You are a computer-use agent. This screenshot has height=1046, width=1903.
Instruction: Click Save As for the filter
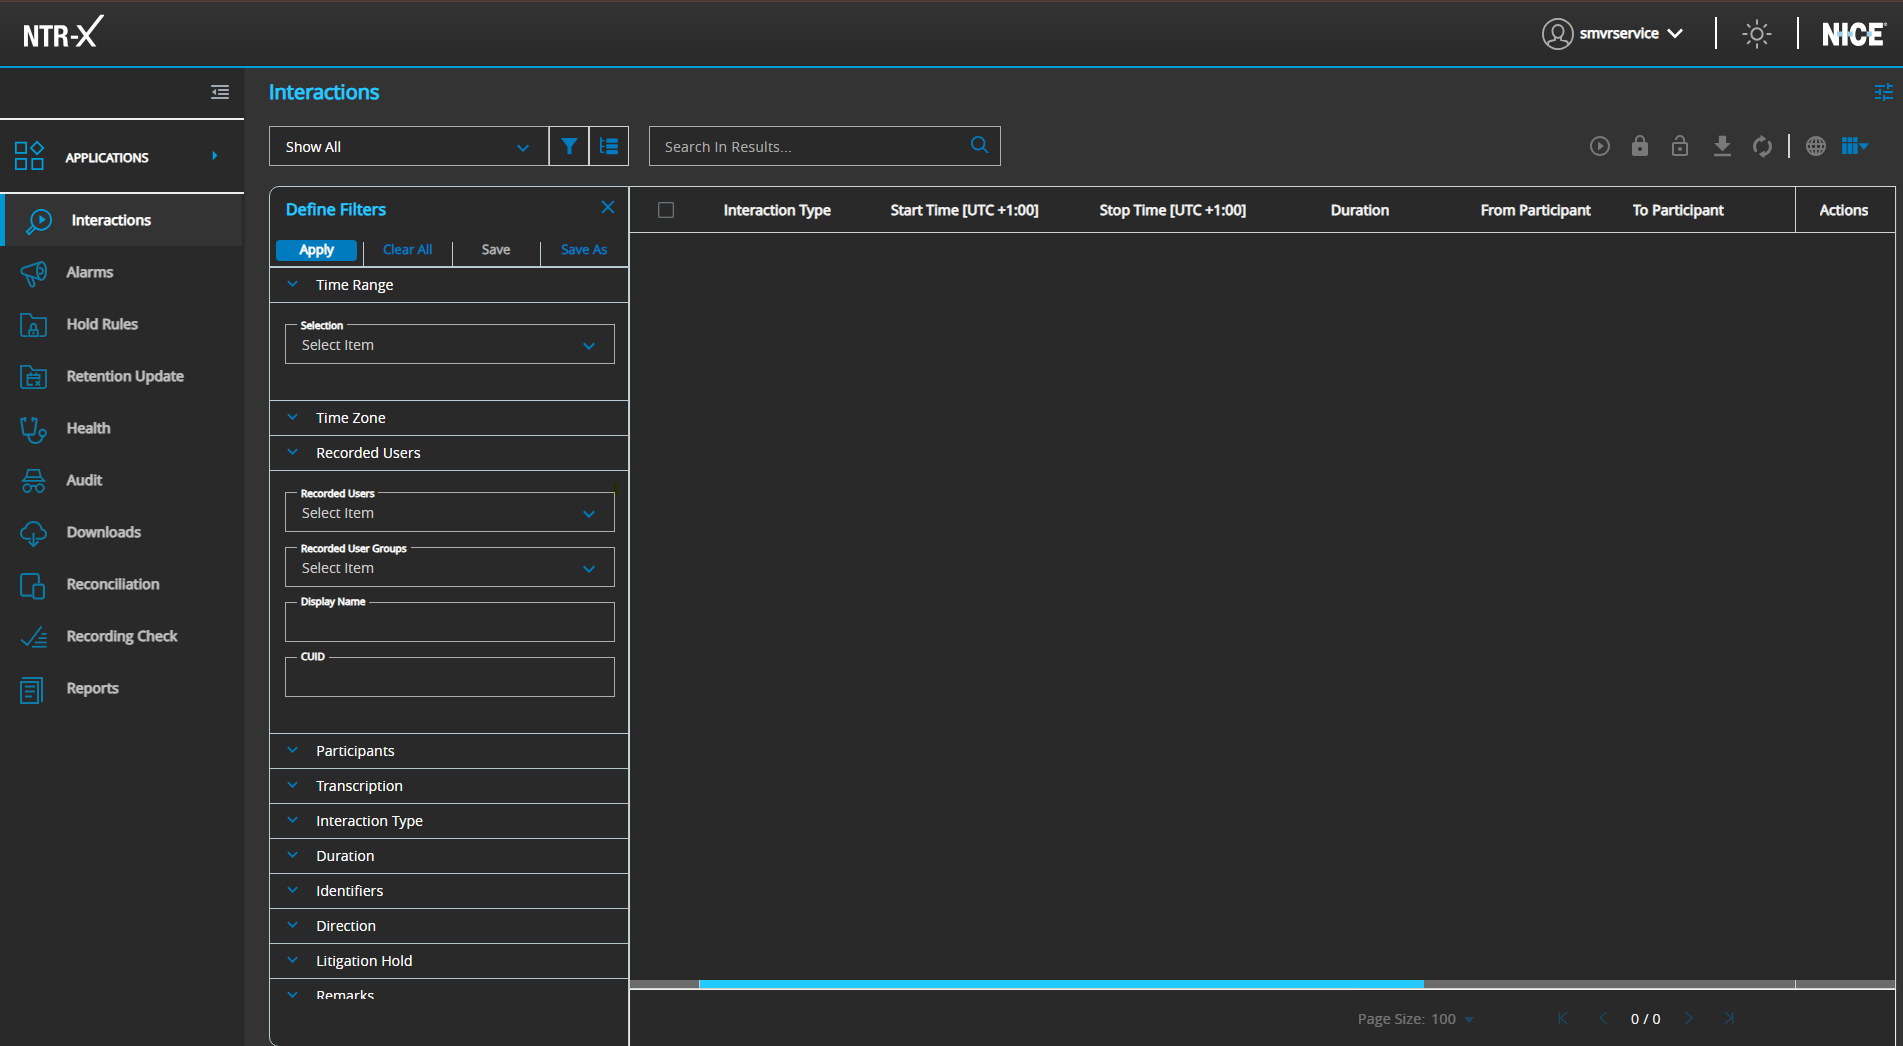[x=584, y=250]
